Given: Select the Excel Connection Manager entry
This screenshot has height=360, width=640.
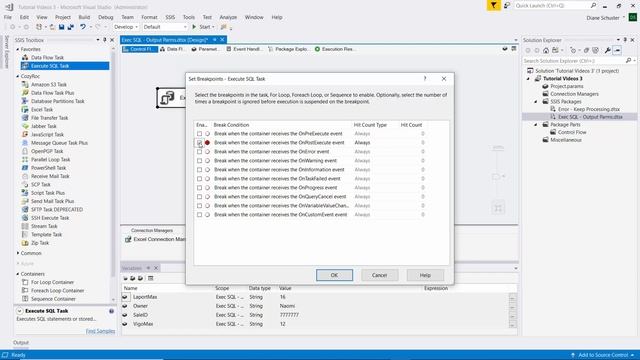Looking at the screenshot, I should click(156, 239).
